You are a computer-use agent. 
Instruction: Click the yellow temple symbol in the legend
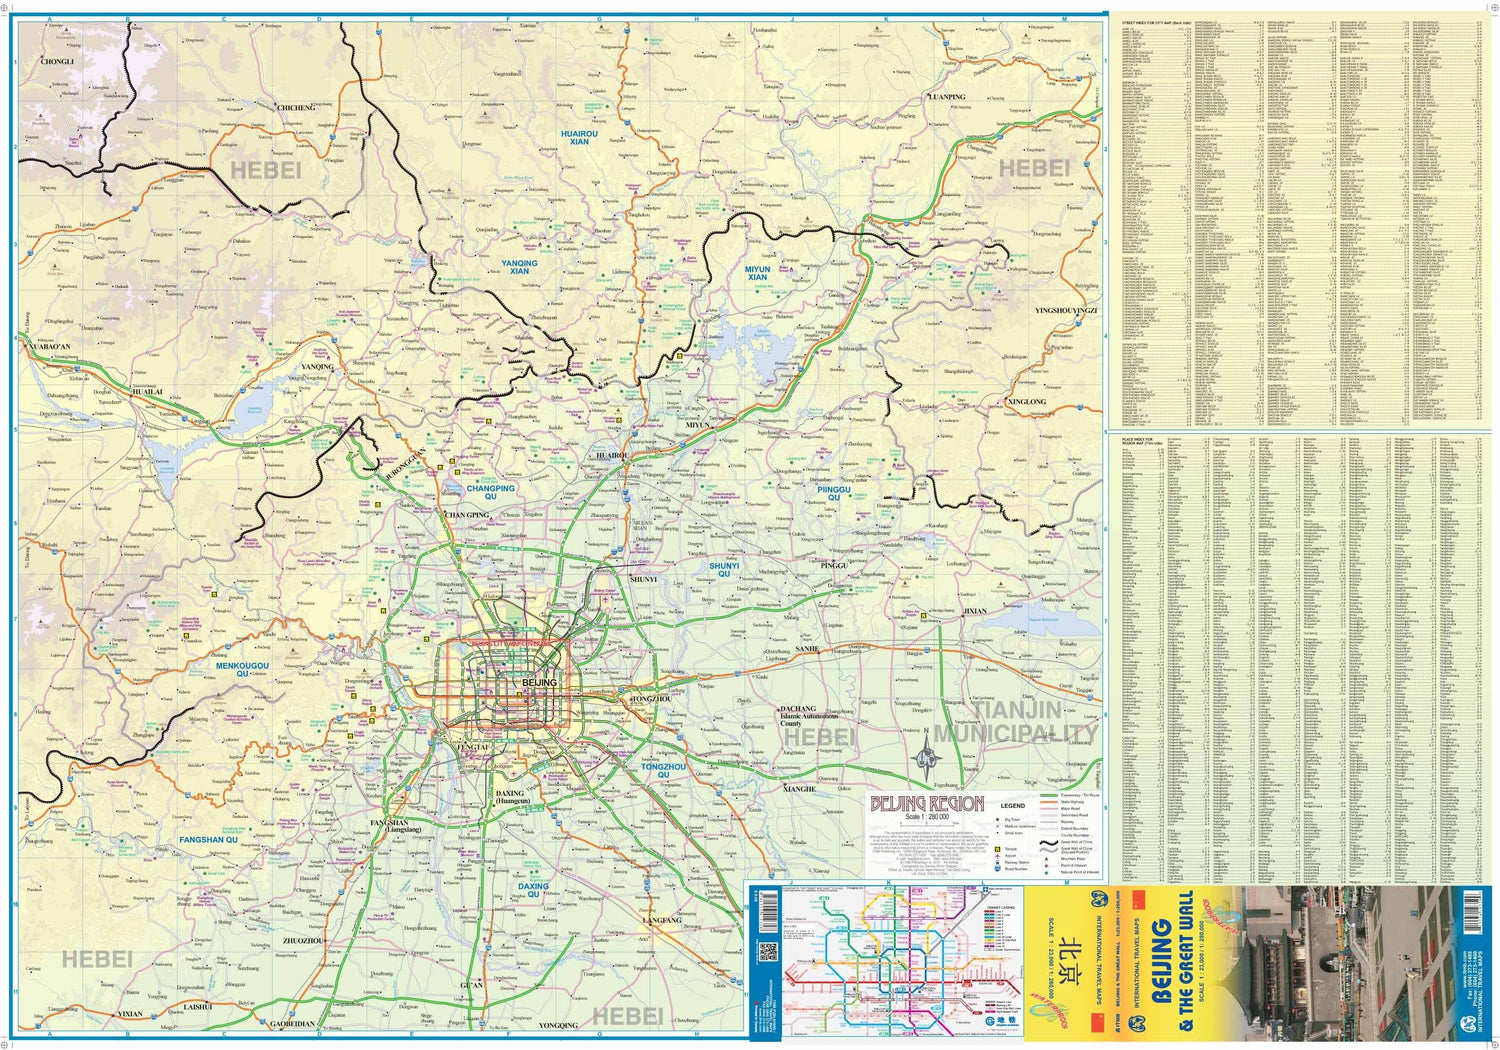(x=997, y=849)
